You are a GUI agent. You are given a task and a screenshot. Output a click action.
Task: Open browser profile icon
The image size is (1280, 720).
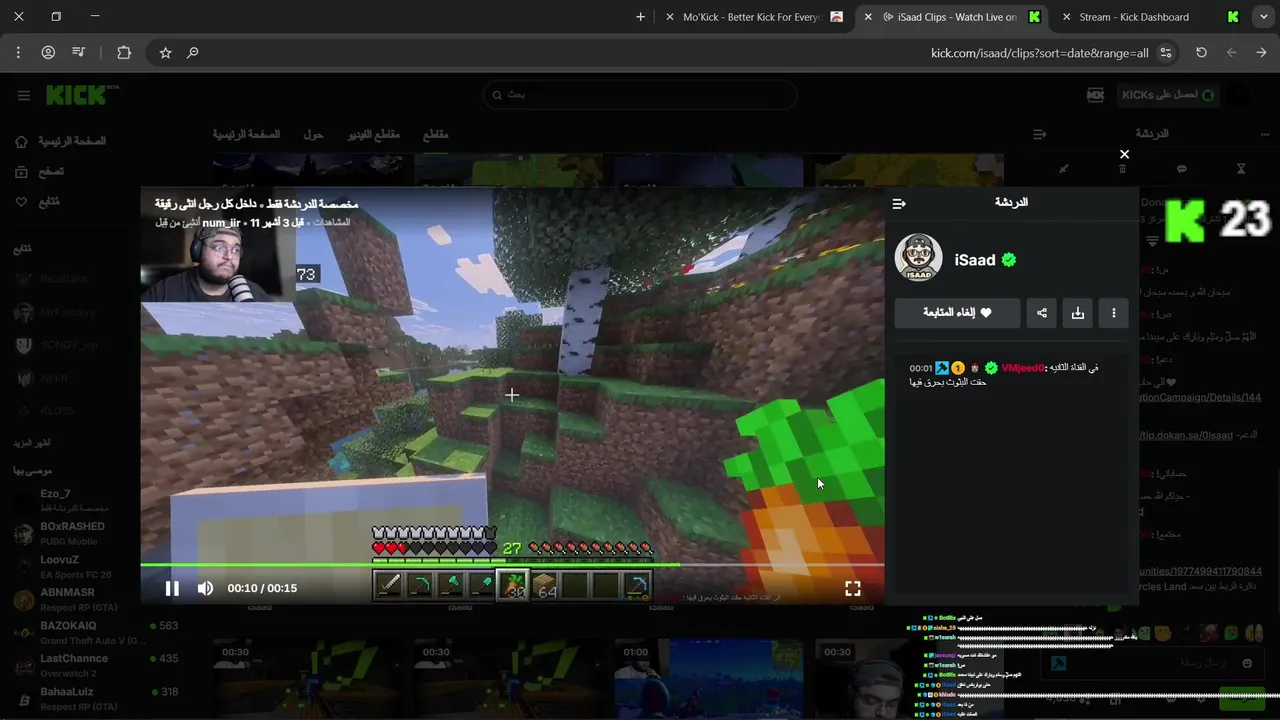[48, 52]
